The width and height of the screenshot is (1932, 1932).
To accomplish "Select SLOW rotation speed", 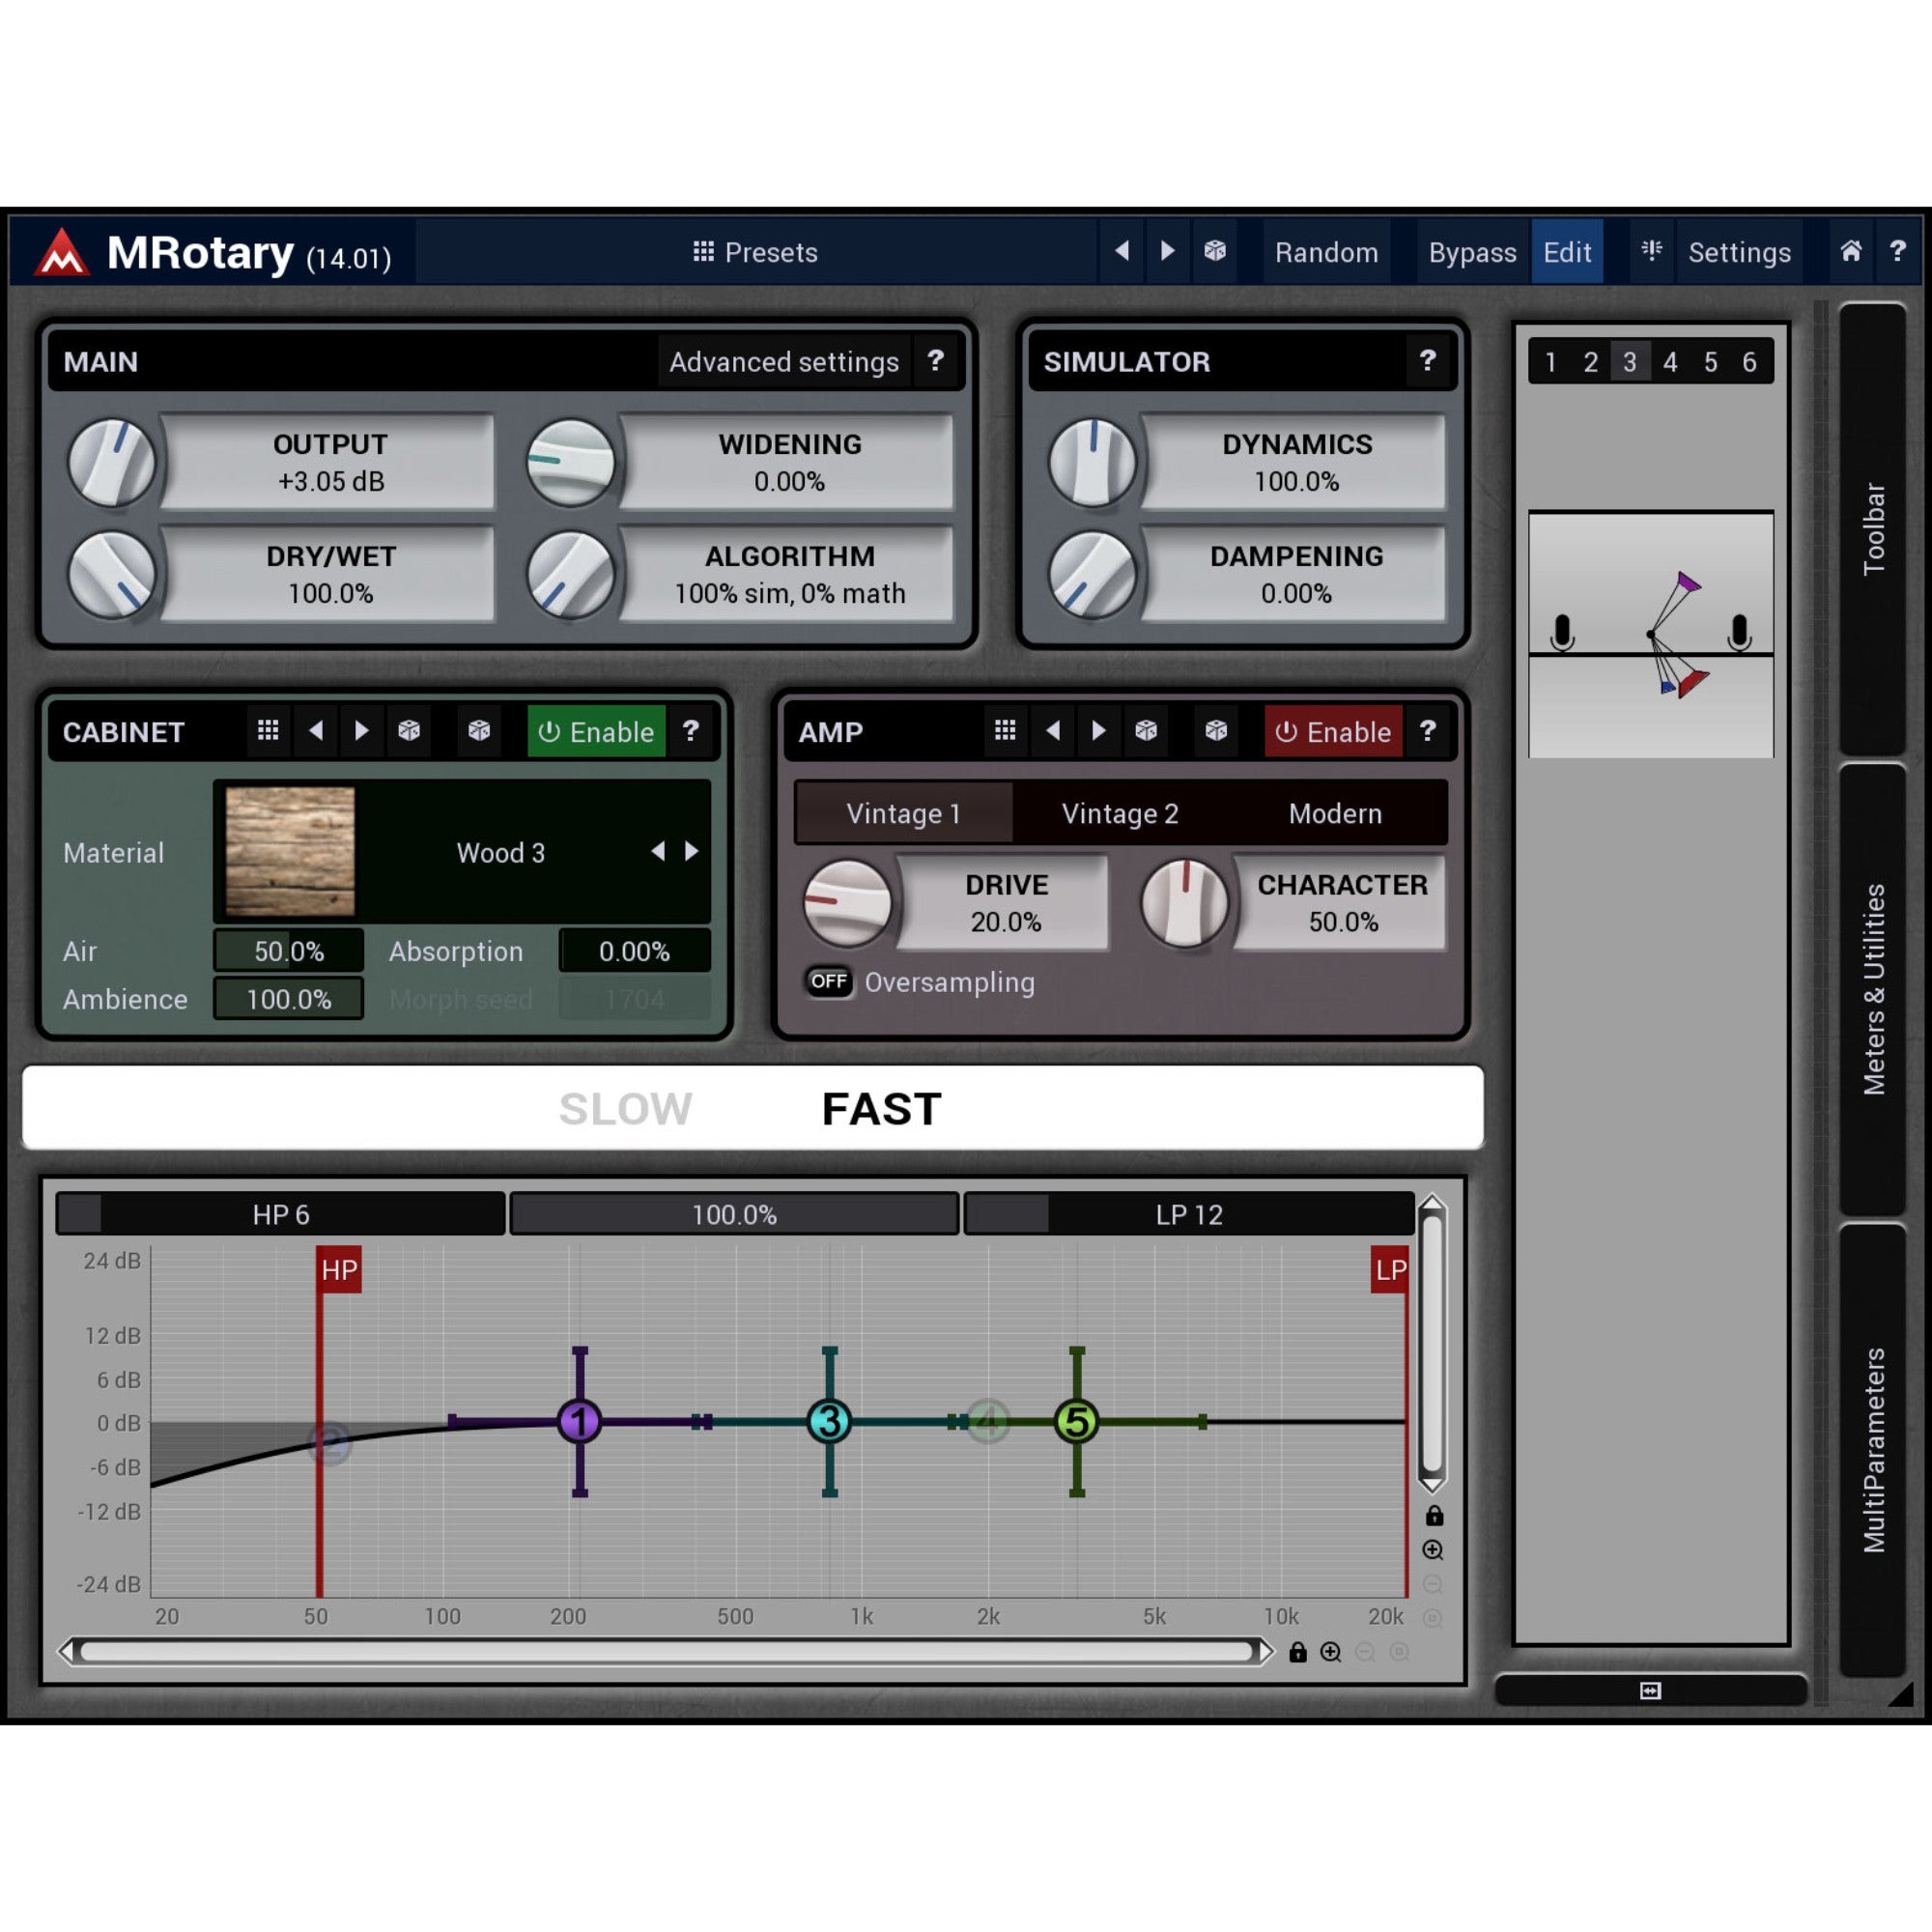I will click(625, 1108).
